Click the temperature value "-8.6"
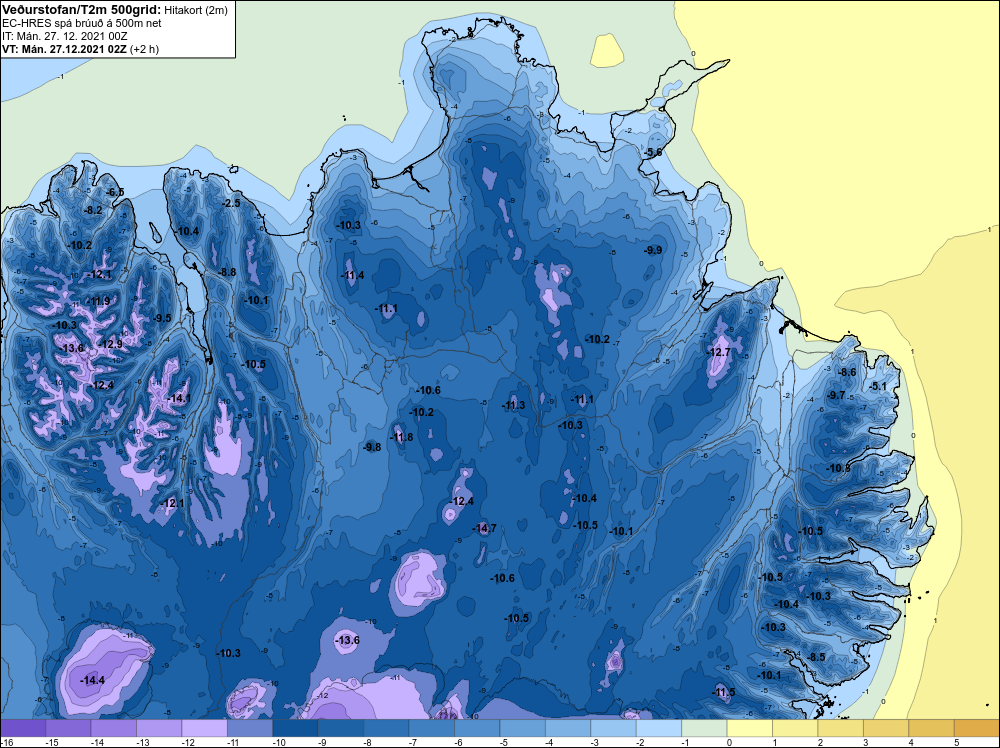The height and width of the screenshot is (748, 1000). [x=847, y=372]
